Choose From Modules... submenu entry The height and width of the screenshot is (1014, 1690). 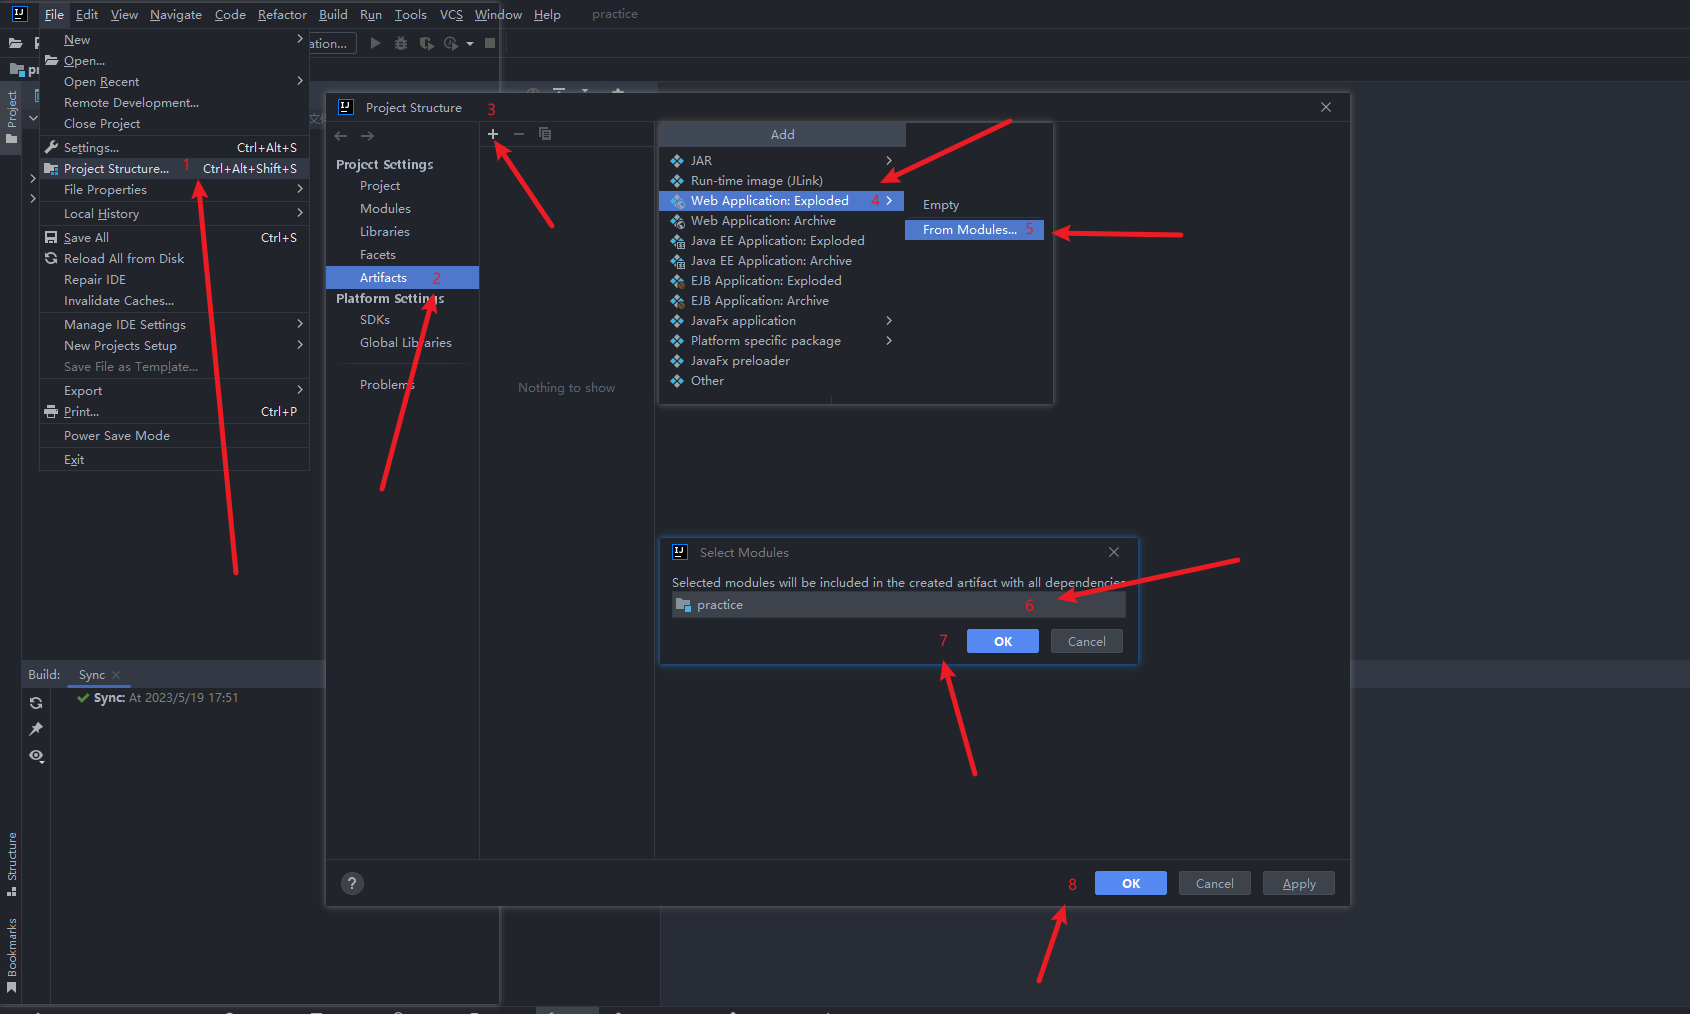click(x=969, y=230)
